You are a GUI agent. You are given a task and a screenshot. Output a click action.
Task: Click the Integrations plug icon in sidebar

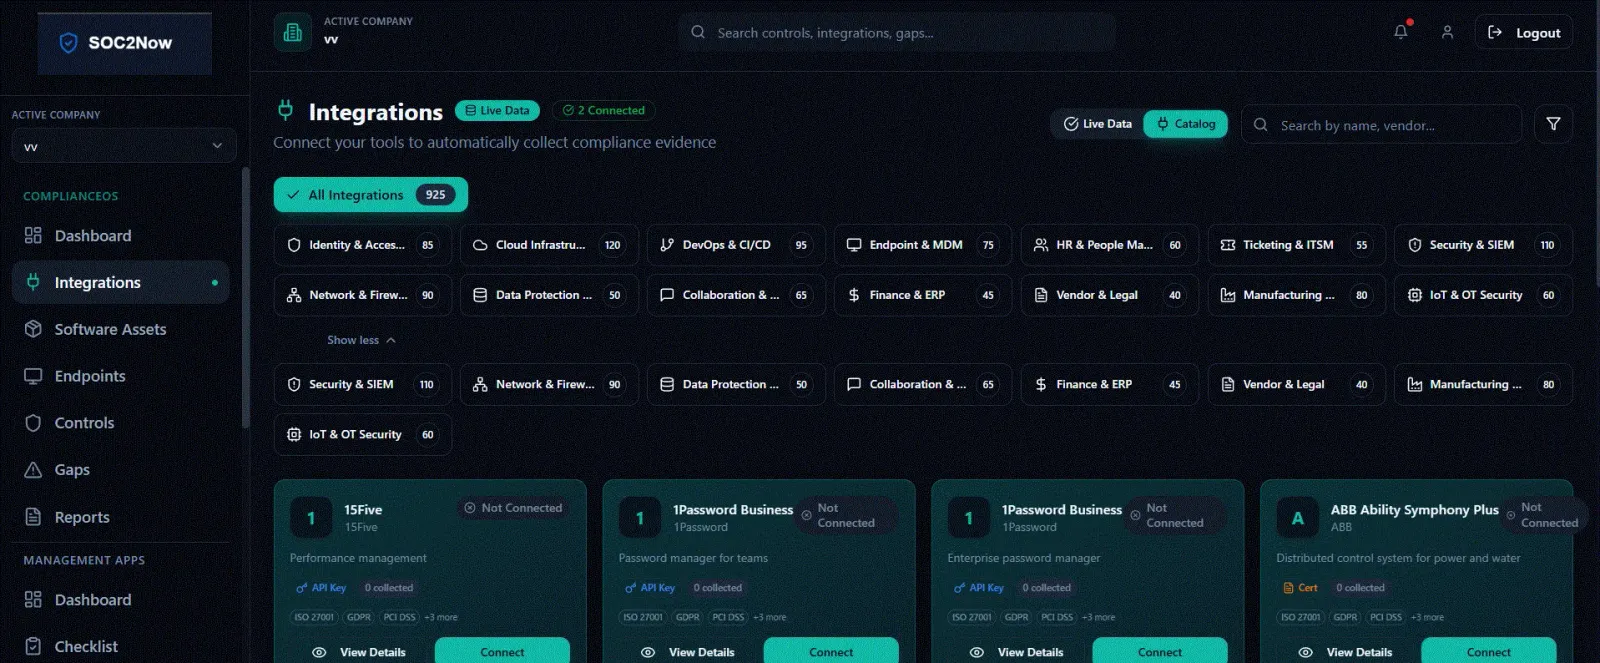(33, 282)
